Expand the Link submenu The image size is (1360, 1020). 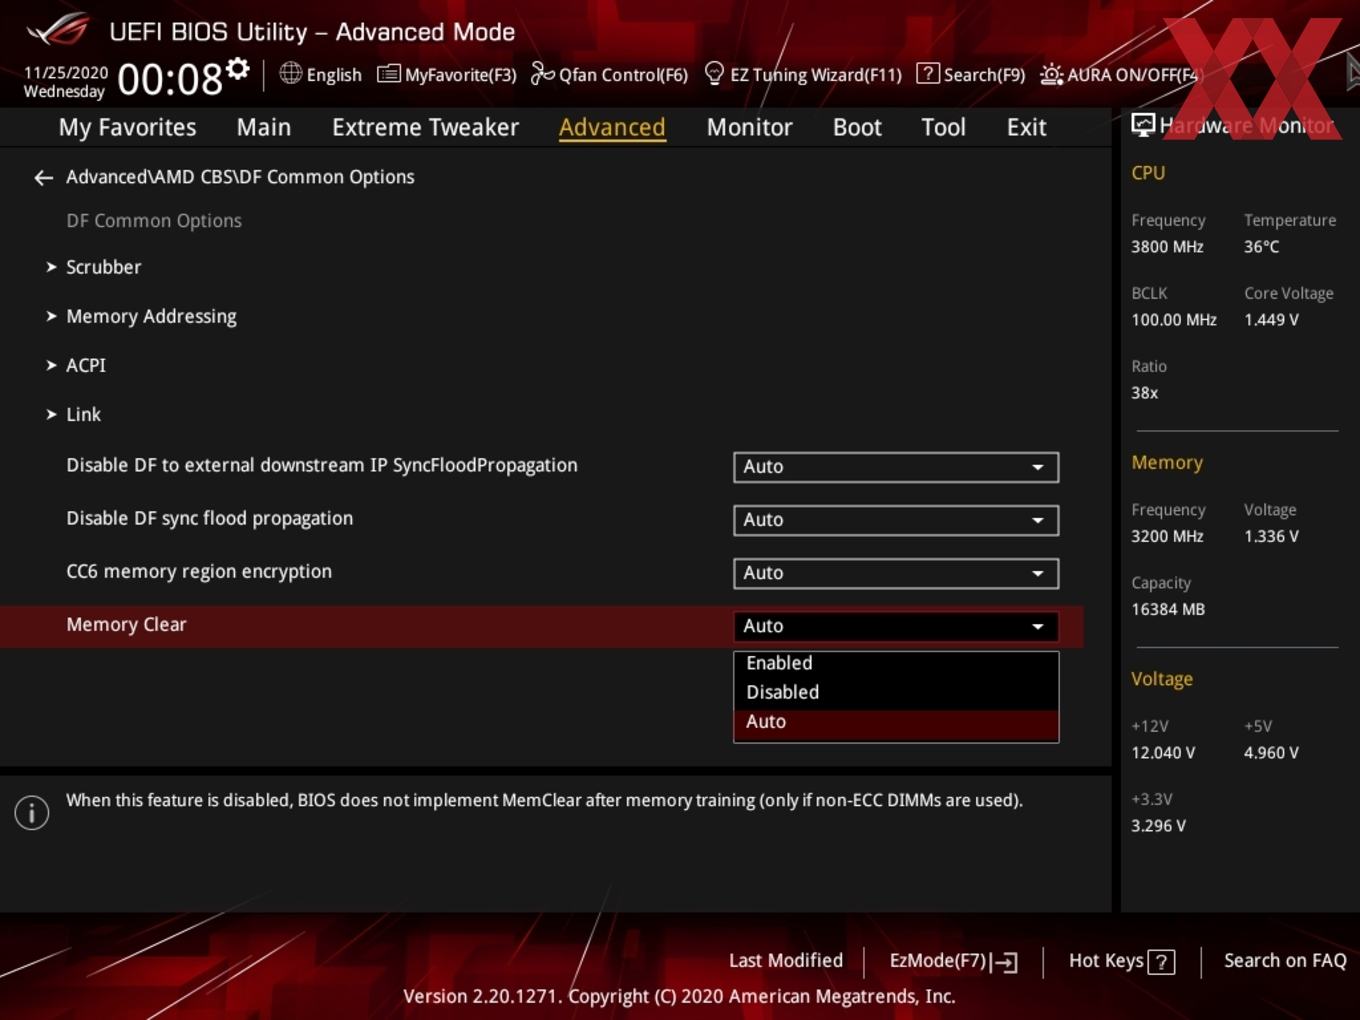tap(73, 414)
